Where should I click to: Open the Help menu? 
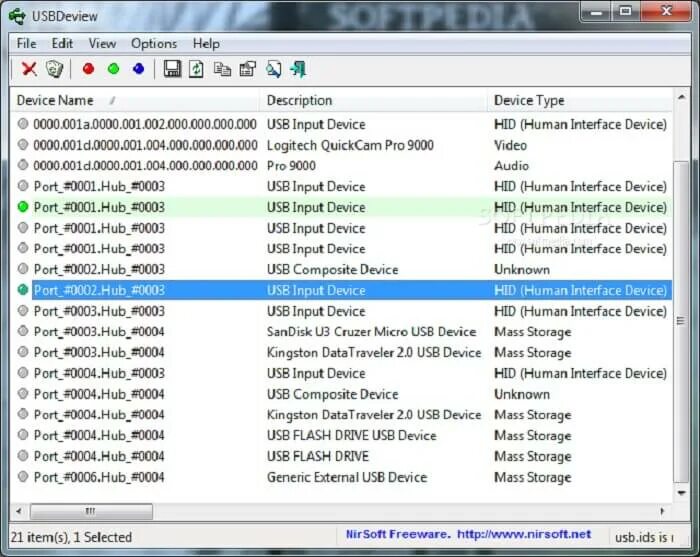pos(206,44)
